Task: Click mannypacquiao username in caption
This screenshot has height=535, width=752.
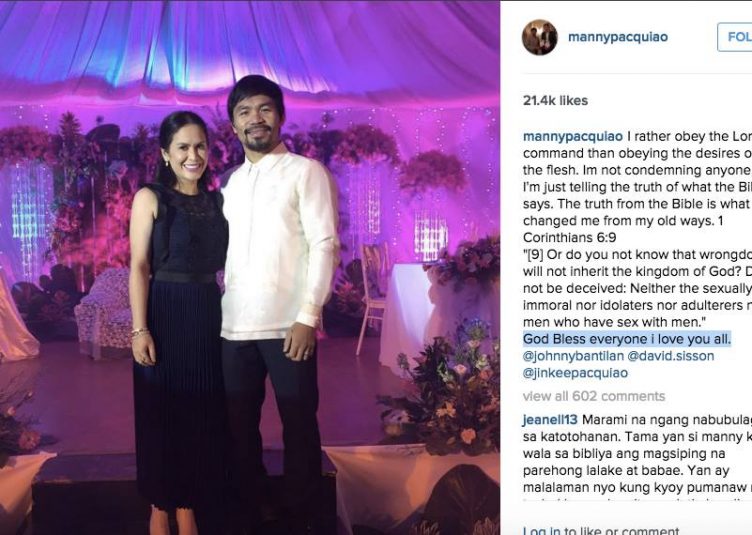Action: point(573,137)
